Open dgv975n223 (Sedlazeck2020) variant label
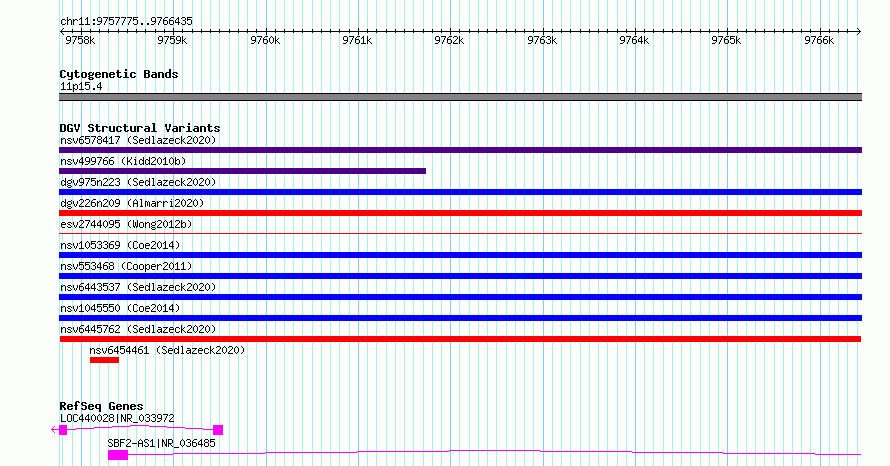This screenshot has height=466, width=890. (x=138, y=182)
